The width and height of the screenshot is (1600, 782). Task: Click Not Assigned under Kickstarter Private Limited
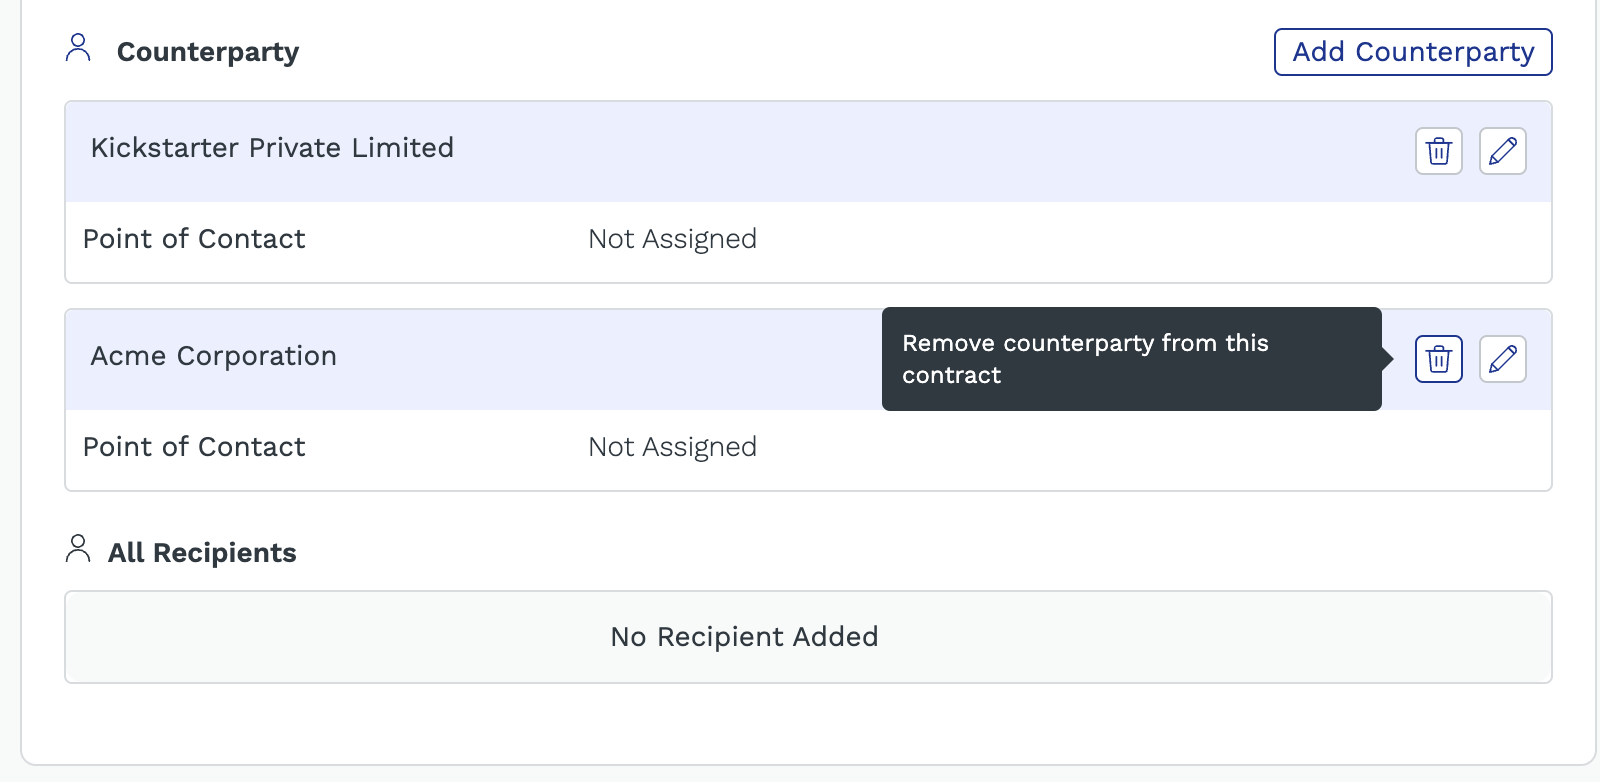tap(672, 239)
